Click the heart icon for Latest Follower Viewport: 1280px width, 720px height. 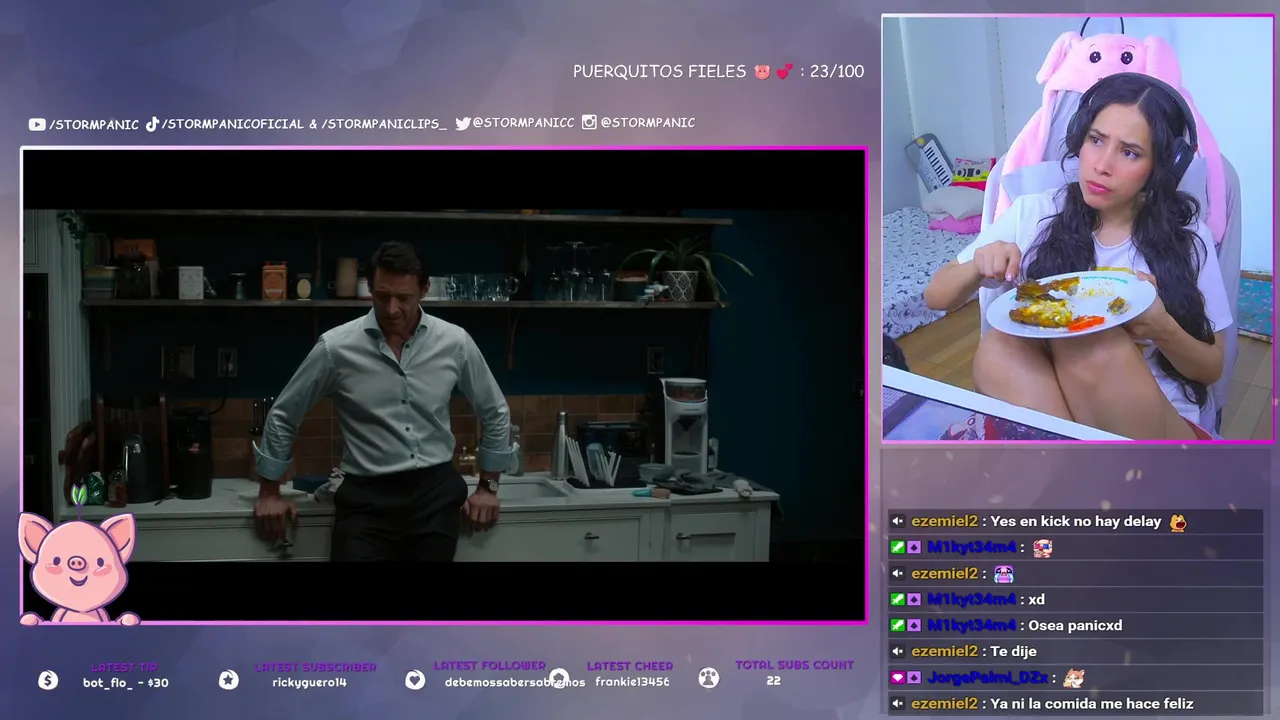415,680
